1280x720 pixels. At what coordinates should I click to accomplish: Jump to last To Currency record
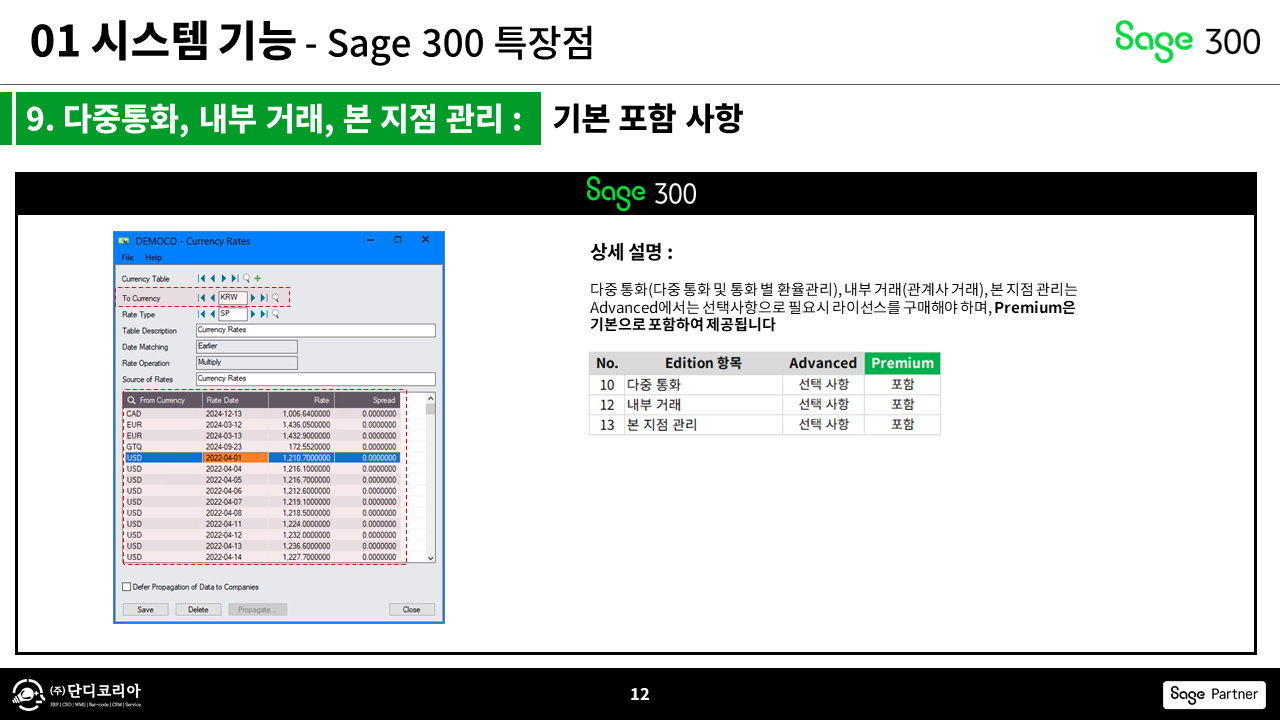click(x=264, y=298)
